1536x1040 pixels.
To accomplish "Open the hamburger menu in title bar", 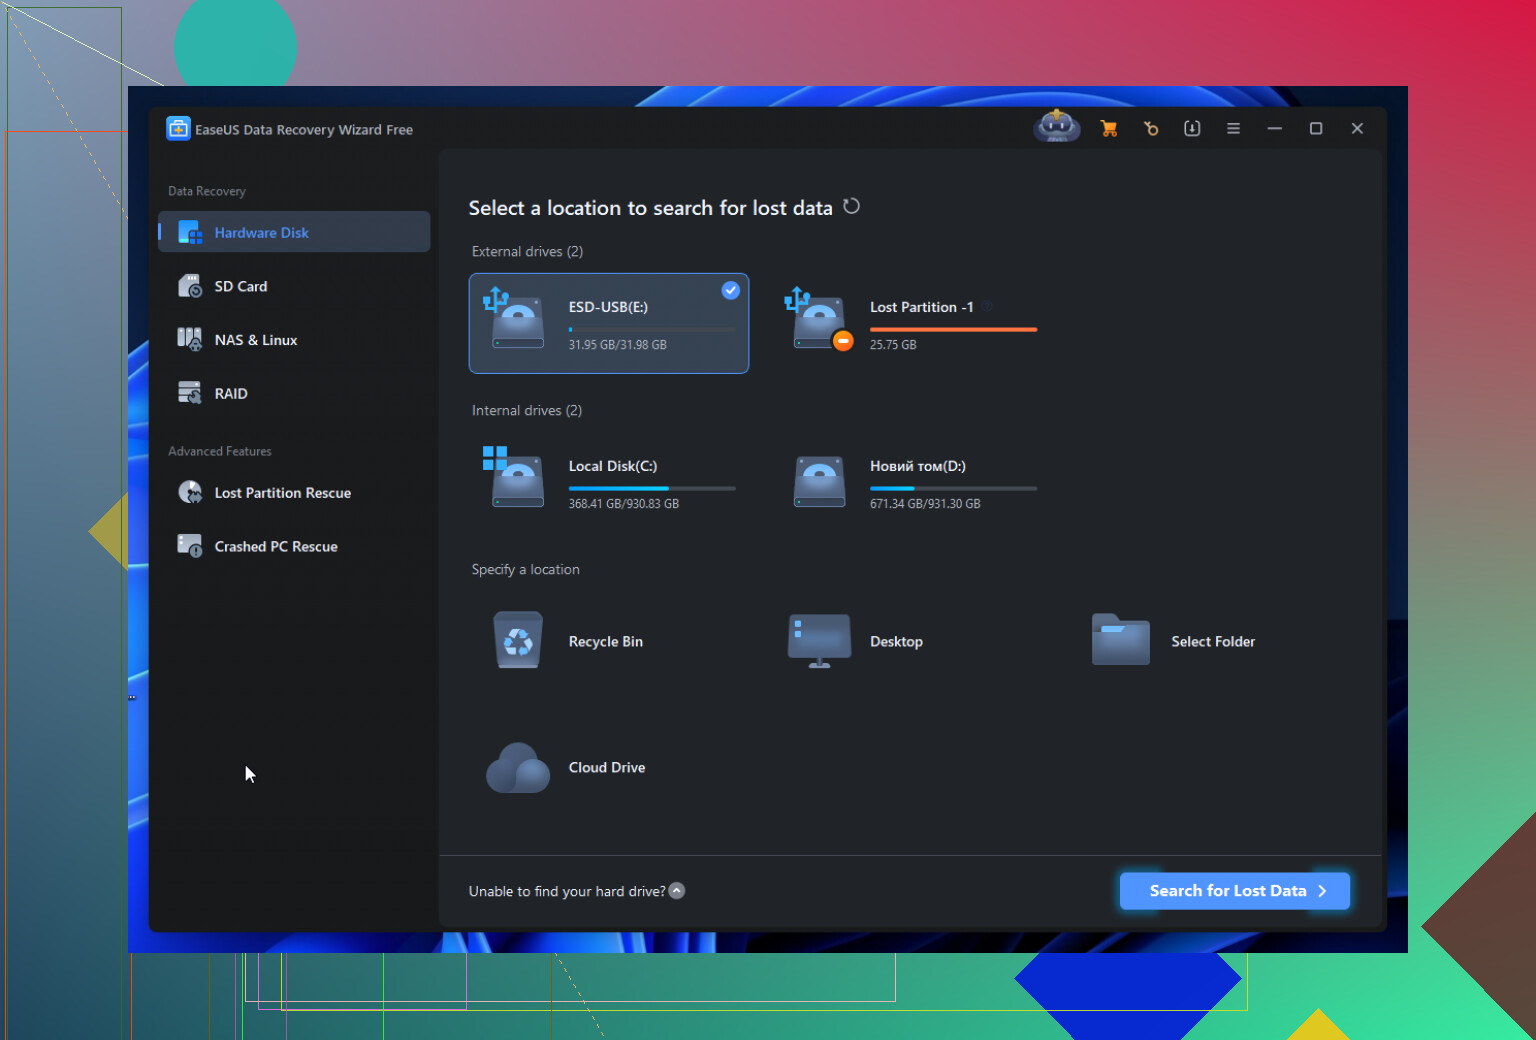I will point(1233,129).
